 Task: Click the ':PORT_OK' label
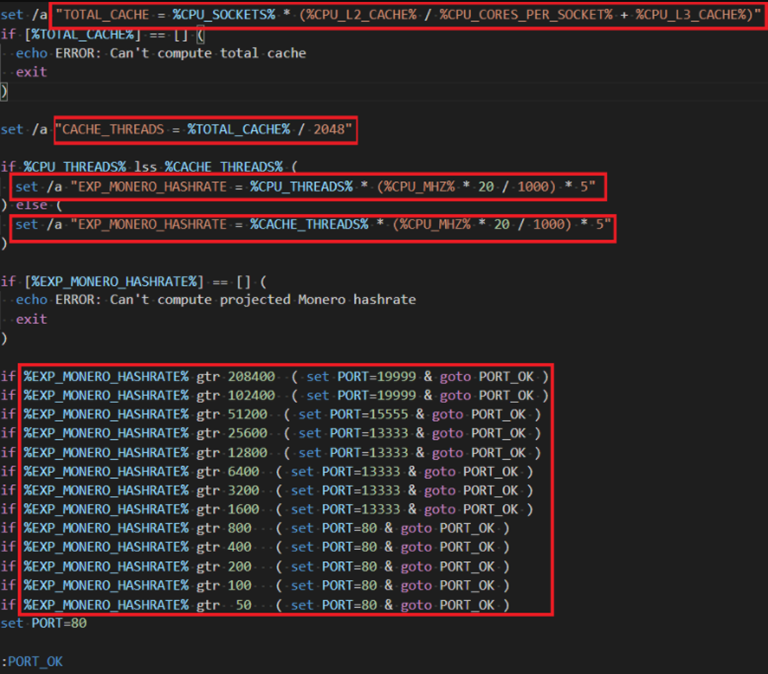(32, 662)
